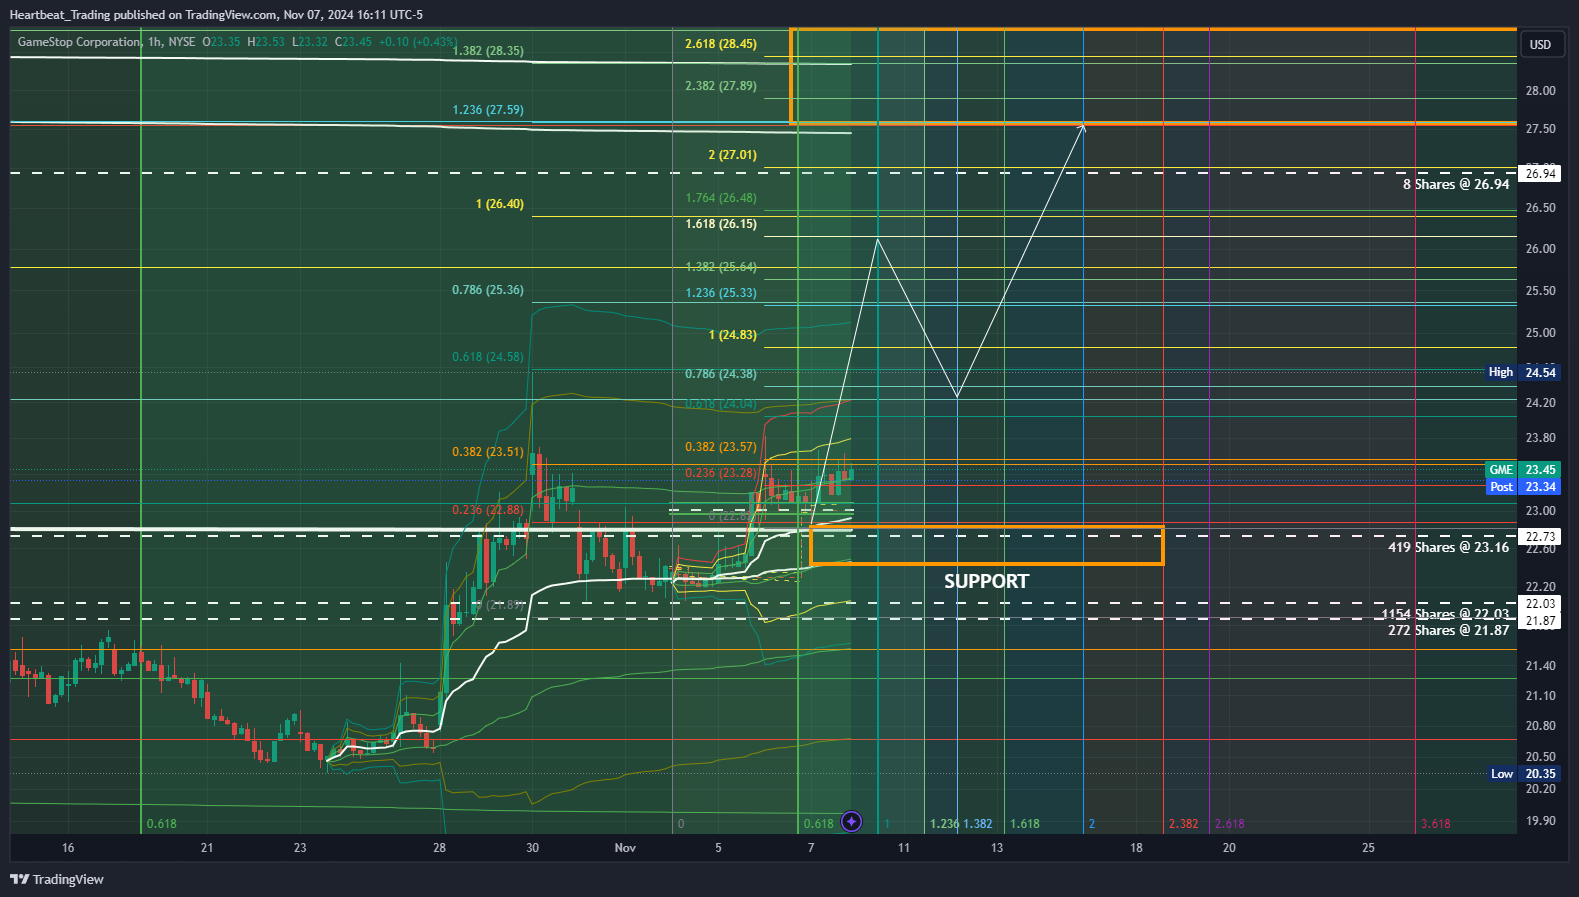Screen dimensions: 1579x897
Task: Click the TradingView logo
Action: click(57, 879)
